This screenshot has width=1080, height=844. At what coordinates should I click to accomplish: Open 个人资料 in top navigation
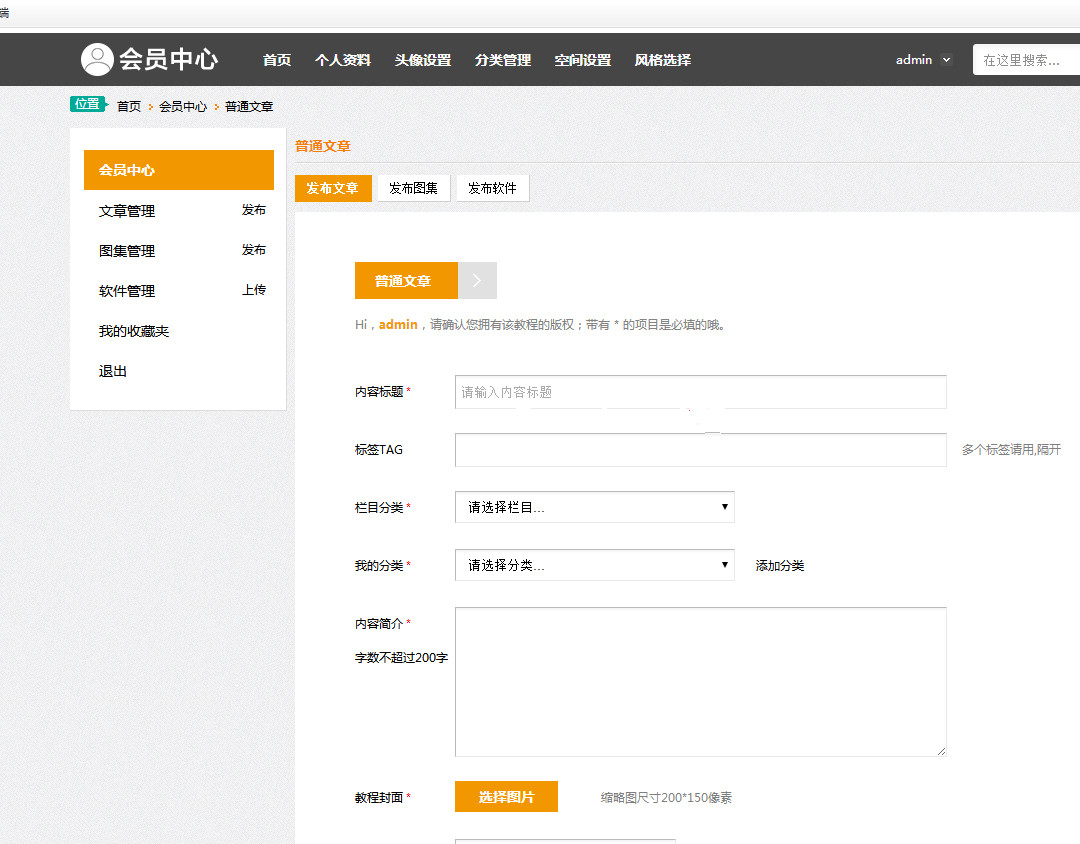pos(342,60)
